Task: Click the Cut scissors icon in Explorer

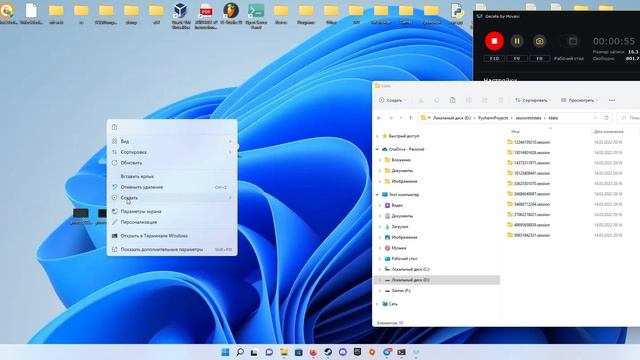Action: pos(420,100)
